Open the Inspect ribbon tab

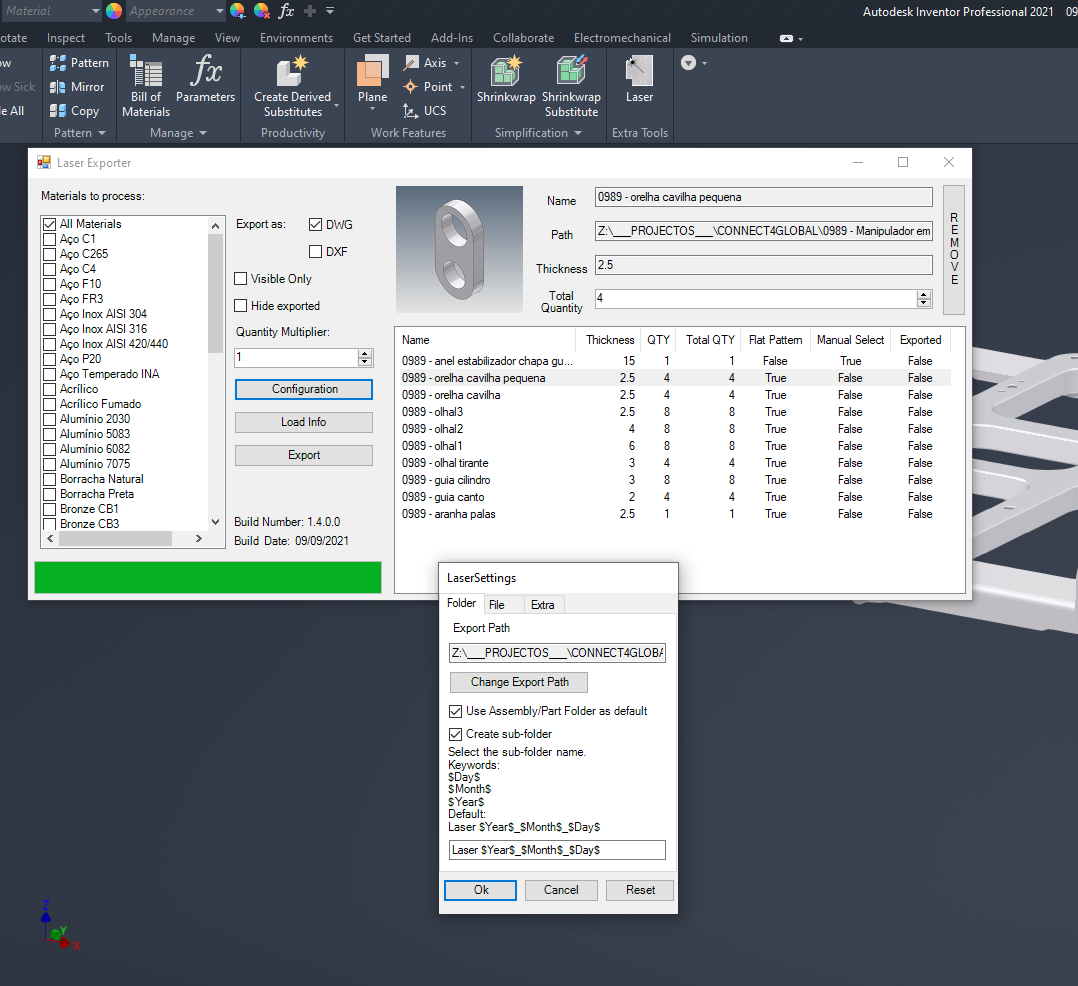point(65,38)
